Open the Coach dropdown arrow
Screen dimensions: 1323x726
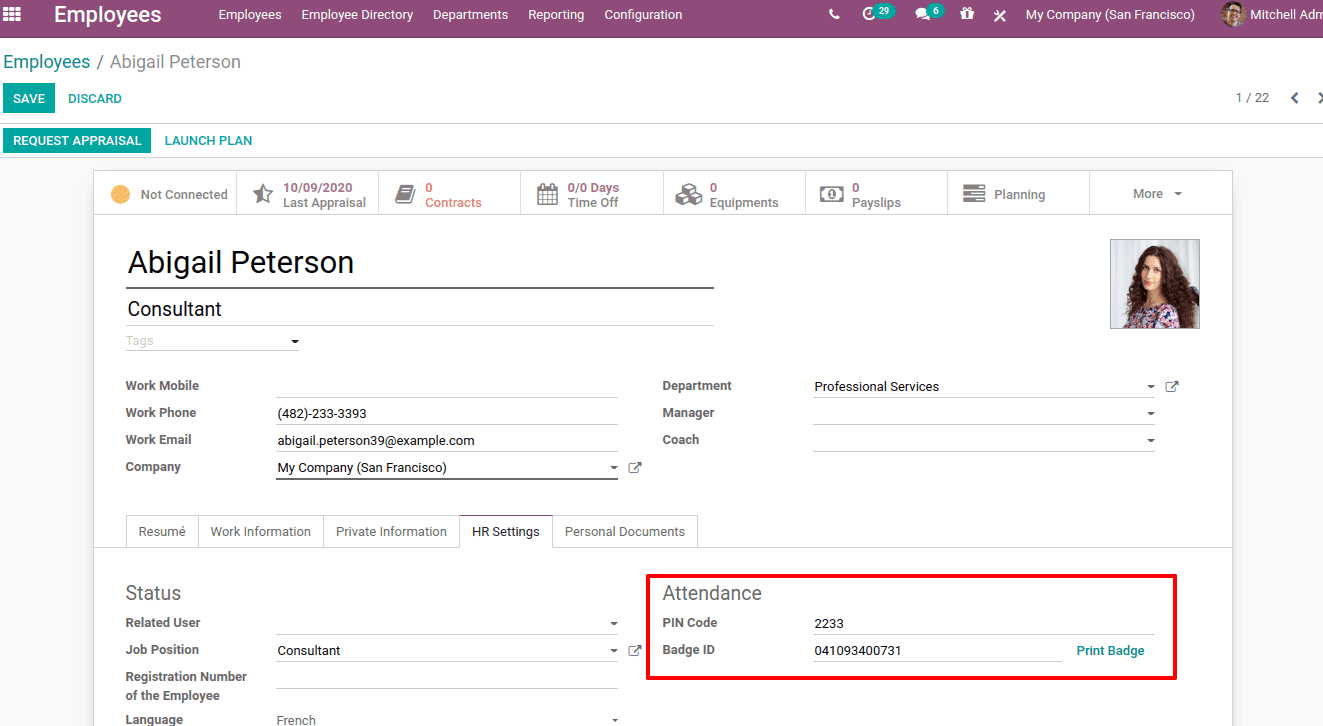coord(1151,441)
